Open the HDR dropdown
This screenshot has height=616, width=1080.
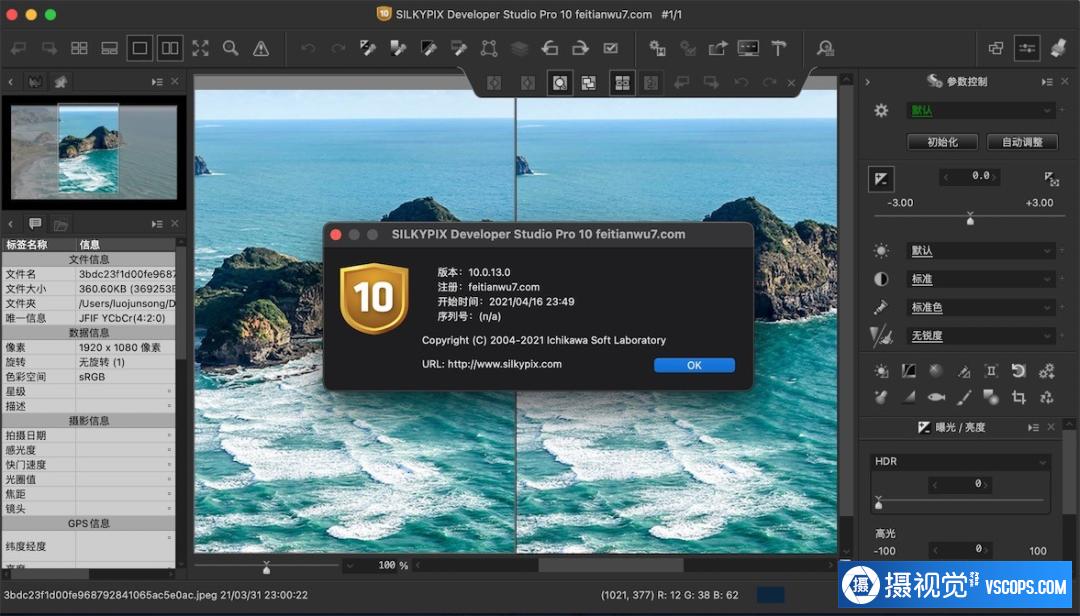click(x=960, y=462)
